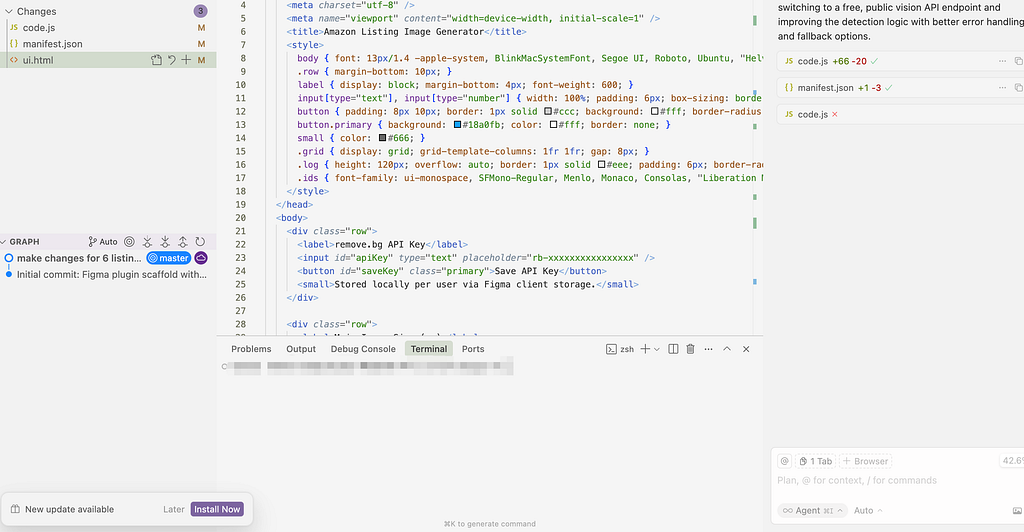Click the #eee color swatch on .log line
The height and width of the screenshot is (532, 1024).
(601, 164)
